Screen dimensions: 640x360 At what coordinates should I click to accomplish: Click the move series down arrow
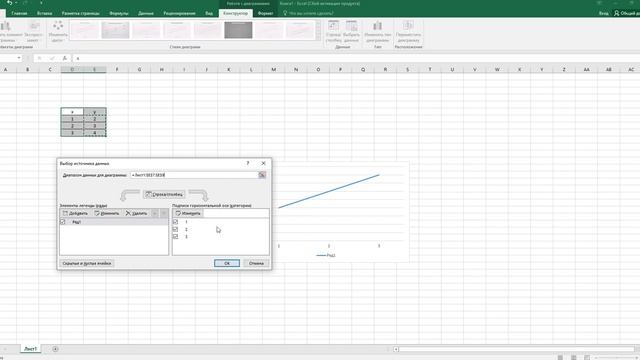click(x=164, y=213)
